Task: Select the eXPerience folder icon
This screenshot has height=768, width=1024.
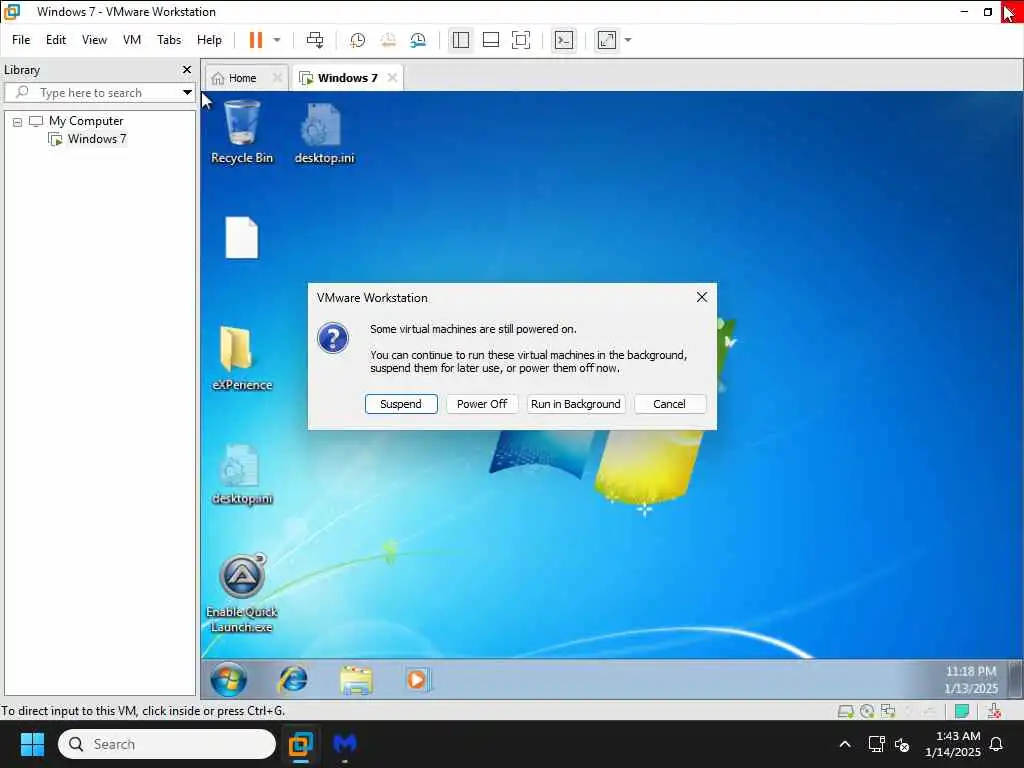Action: pyautogui.click(x=242, y=357)
